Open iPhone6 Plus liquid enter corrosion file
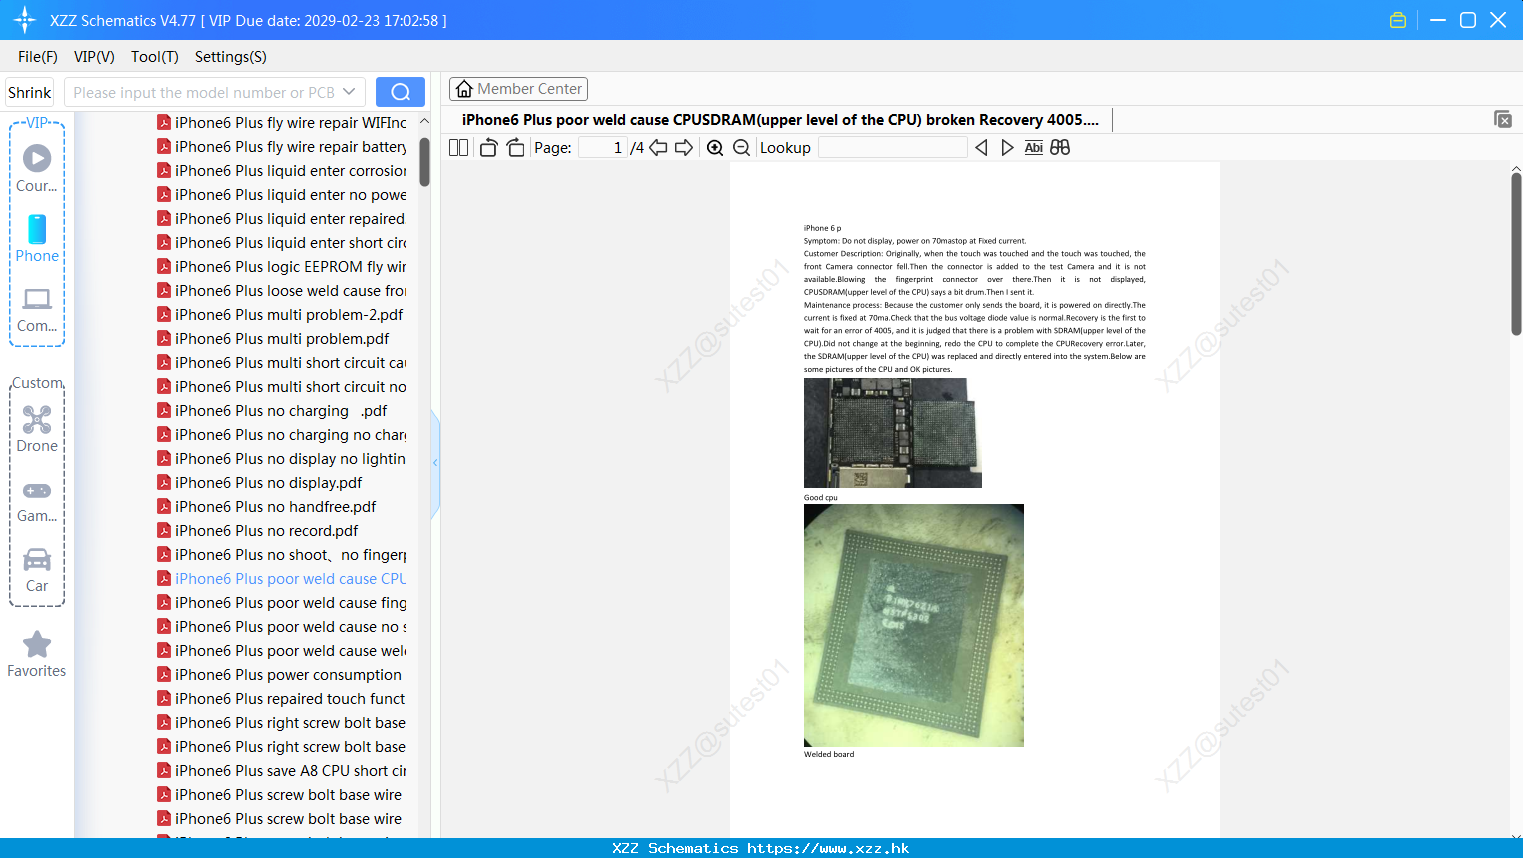1523x858 pixels. [x=282, y=171]
